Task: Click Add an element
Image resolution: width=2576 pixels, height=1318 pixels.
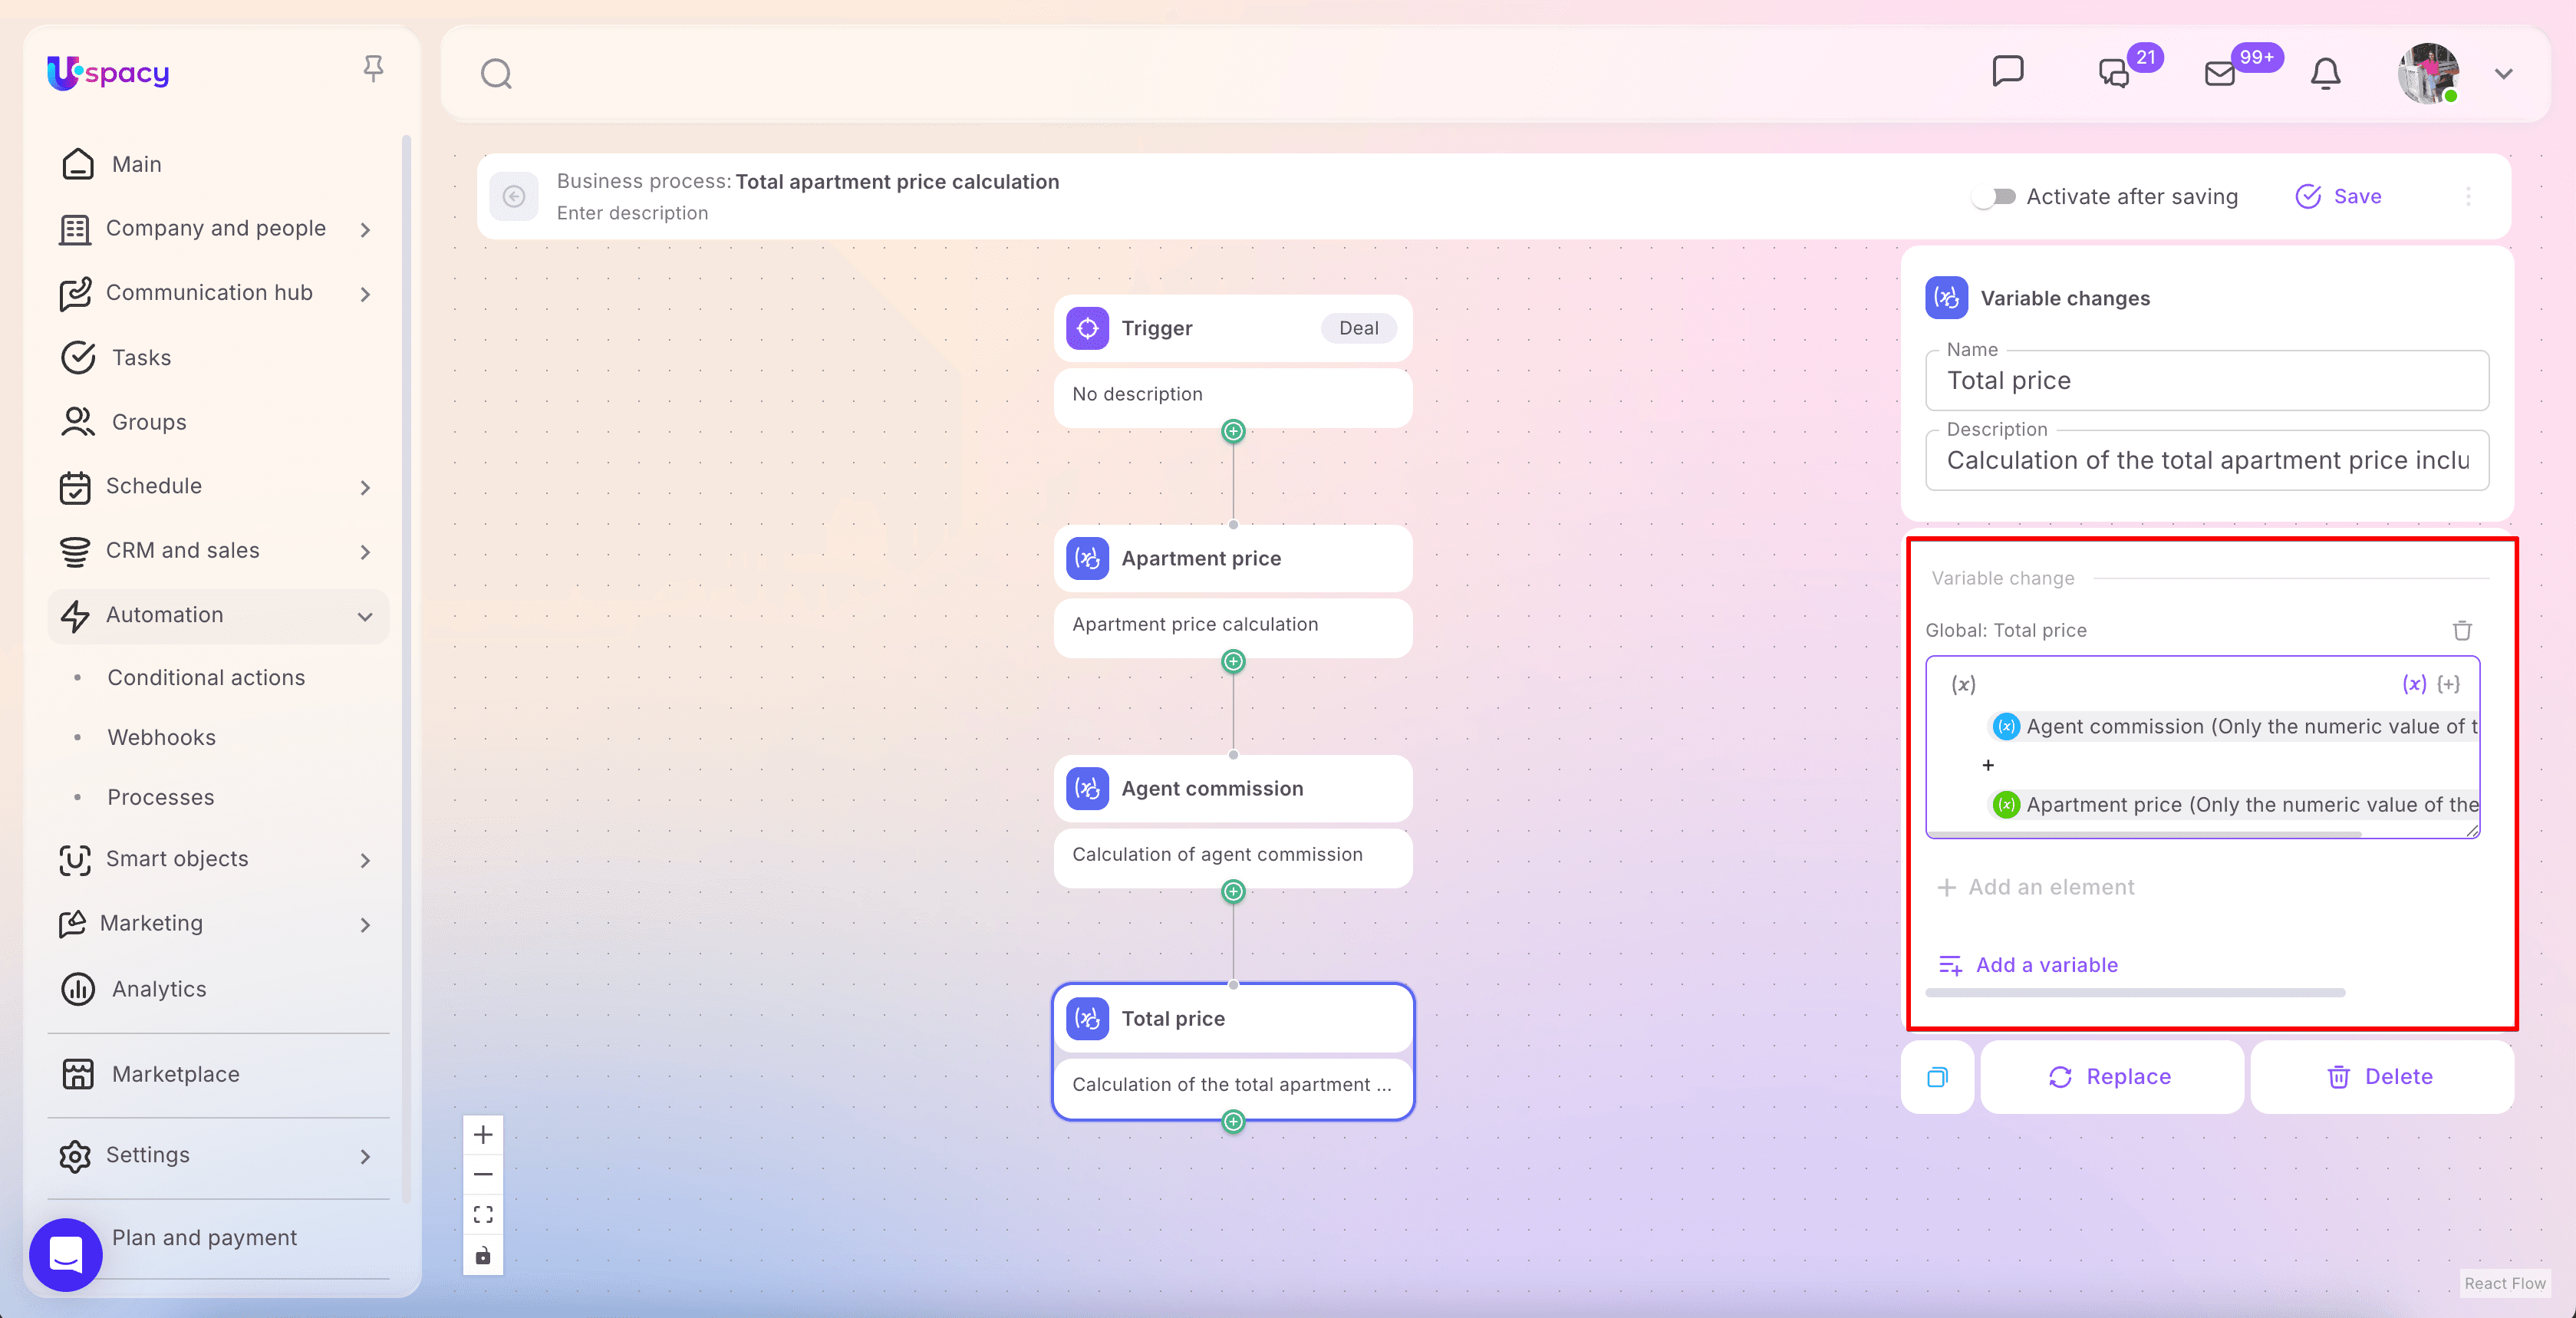Action: [x=2036, y=887]
